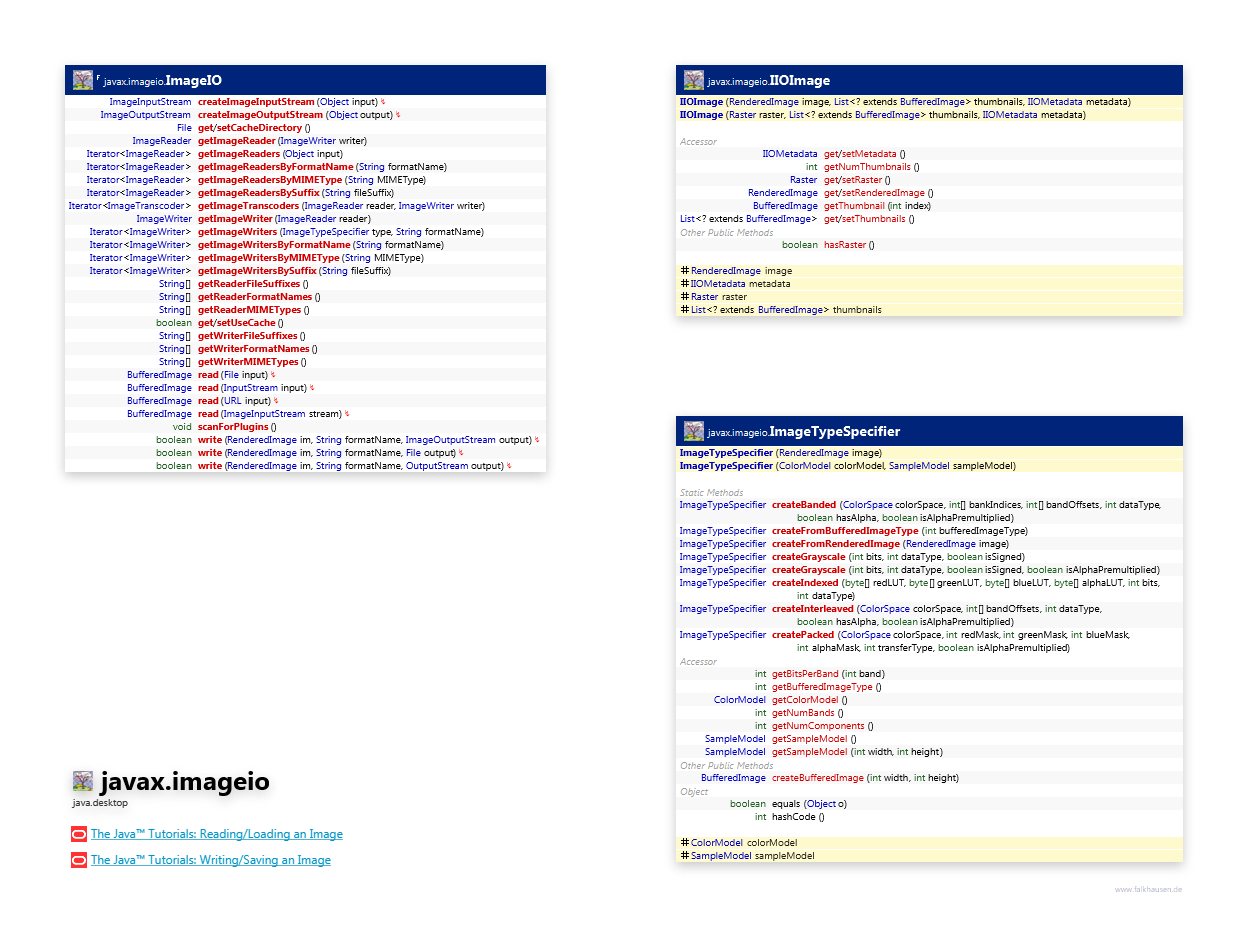
Task: Select the getImageReadersByFormatName method
Action: (274, 167)
